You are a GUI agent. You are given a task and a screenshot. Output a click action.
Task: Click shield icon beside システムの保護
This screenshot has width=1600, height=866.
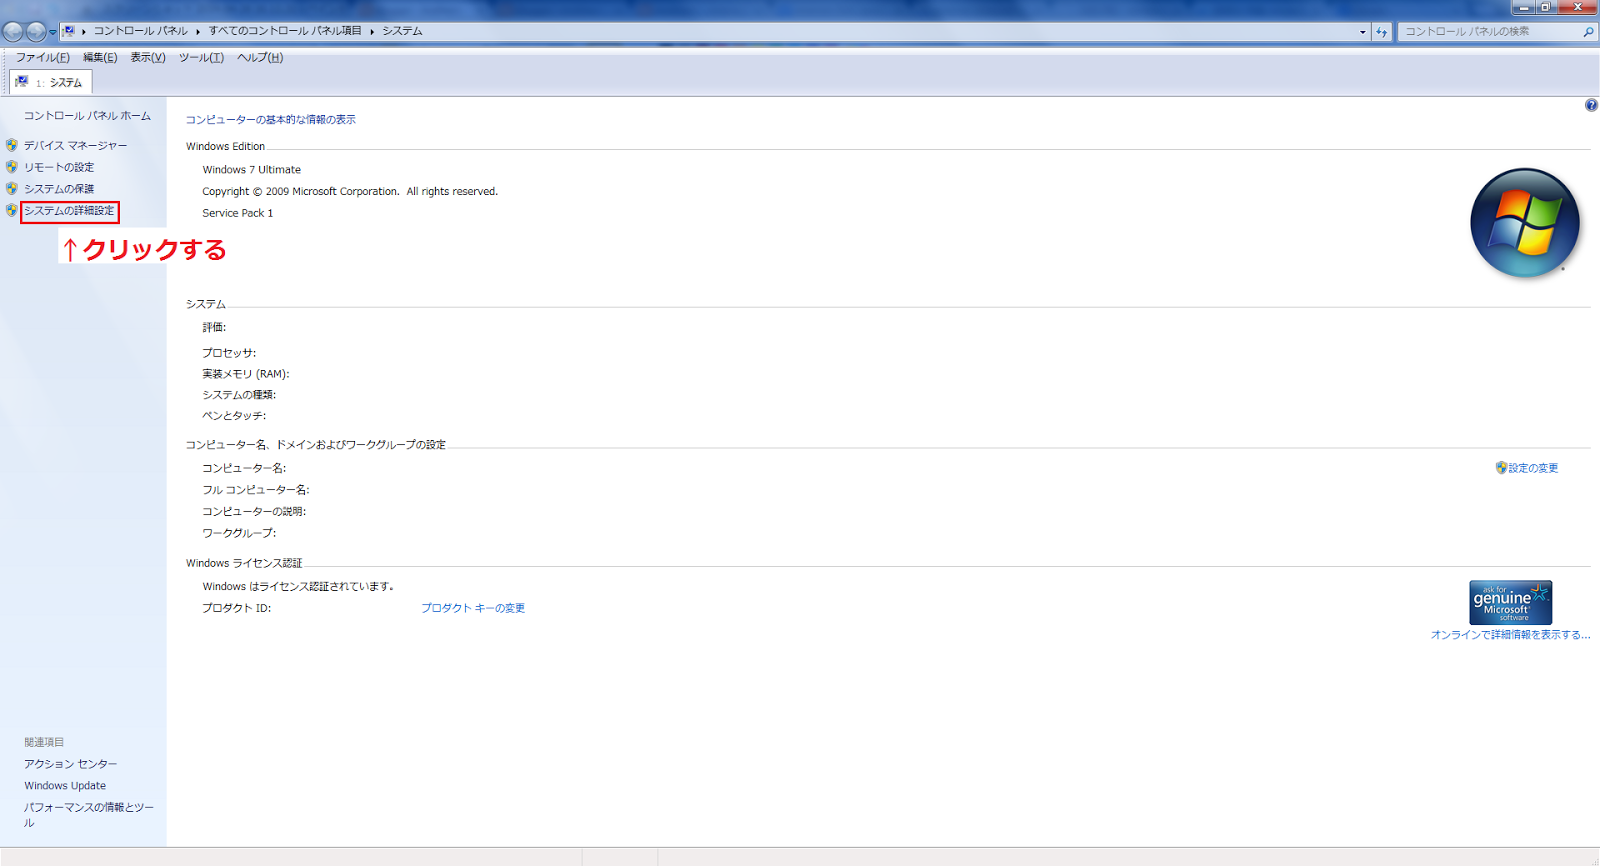coord(12,188)
